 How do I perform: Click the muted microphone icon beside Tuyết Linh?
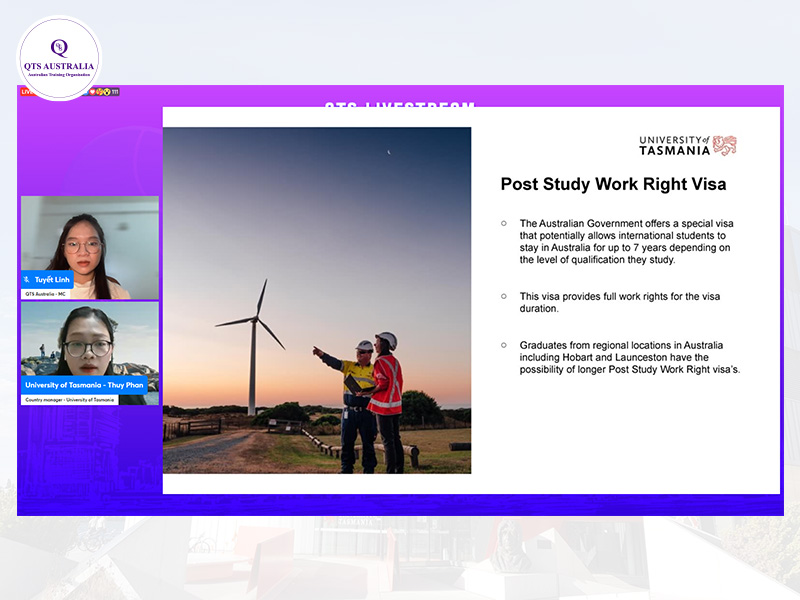click(x=27, y=280)
